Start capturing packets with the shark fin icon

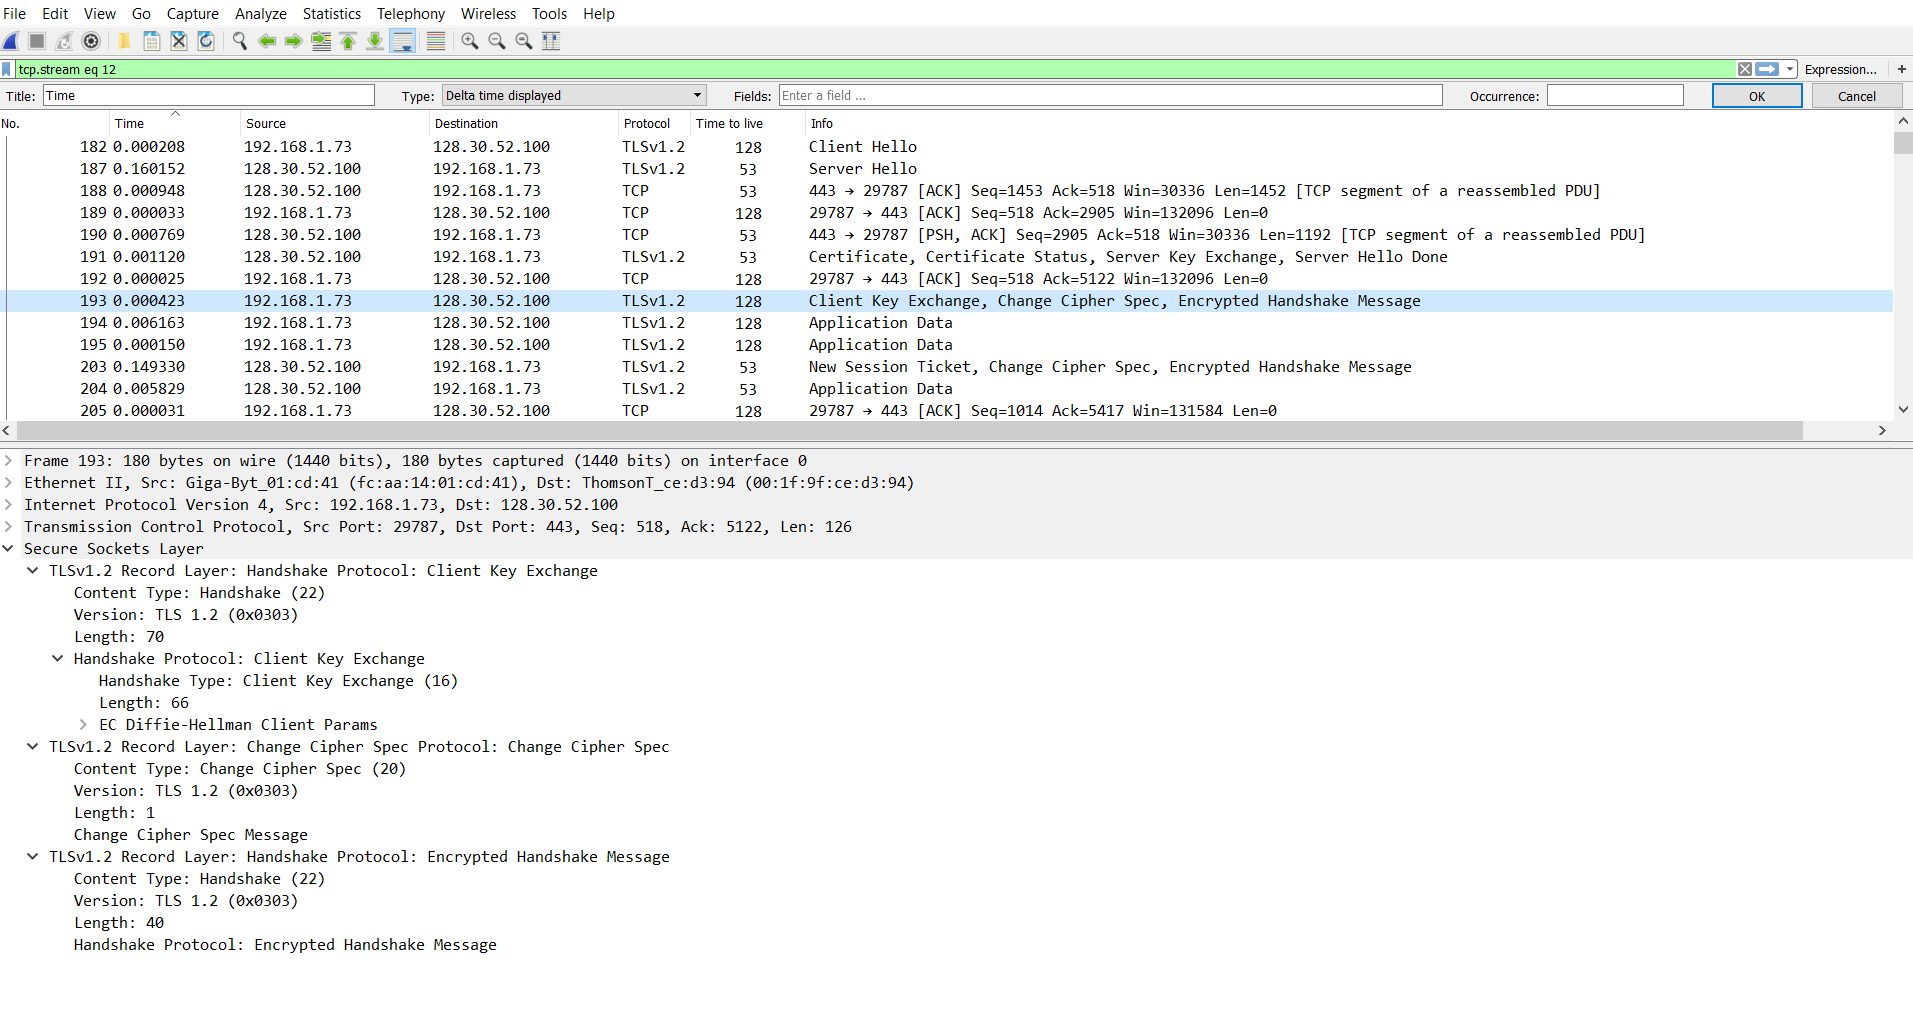[11, 41]
